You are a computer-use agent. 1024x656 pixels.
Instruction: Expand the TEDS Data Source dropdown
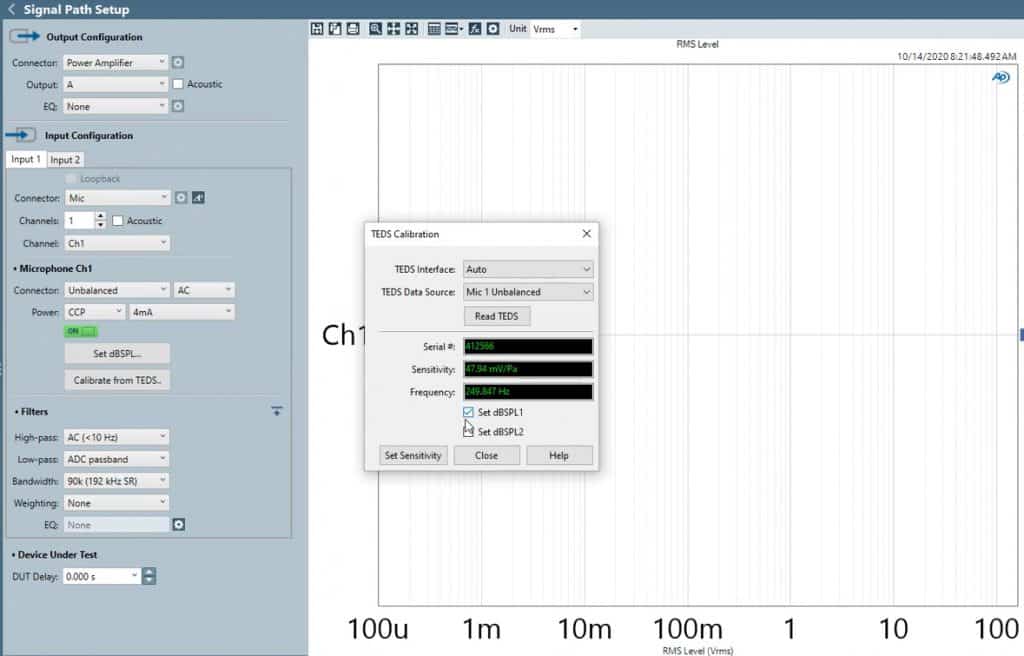coord(528,292)
